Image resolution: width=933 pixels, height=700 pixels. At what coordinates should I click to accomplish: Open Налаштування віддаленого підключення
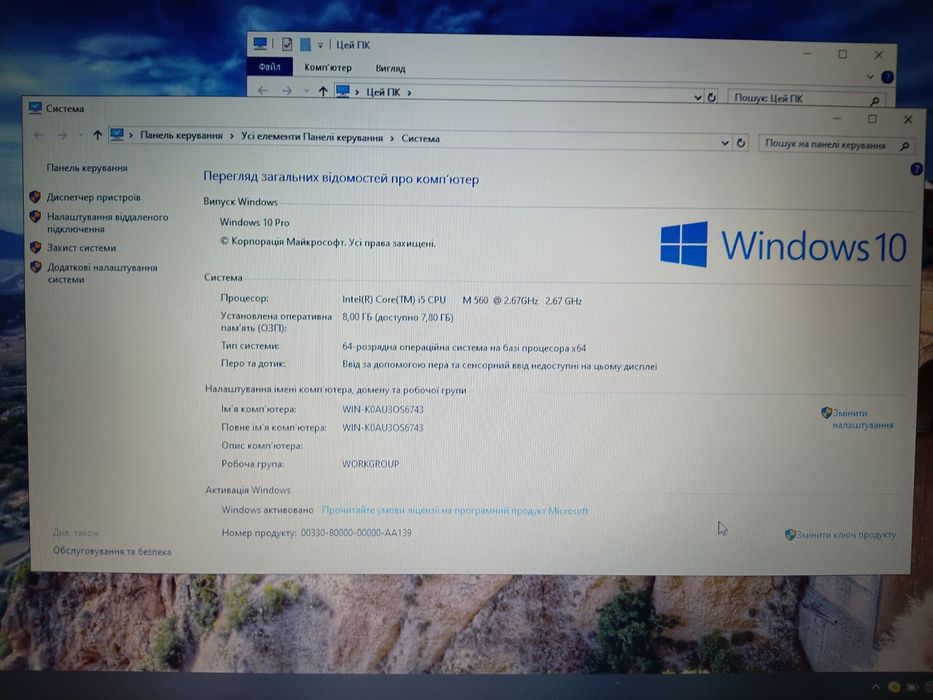[x=107, y=223]
